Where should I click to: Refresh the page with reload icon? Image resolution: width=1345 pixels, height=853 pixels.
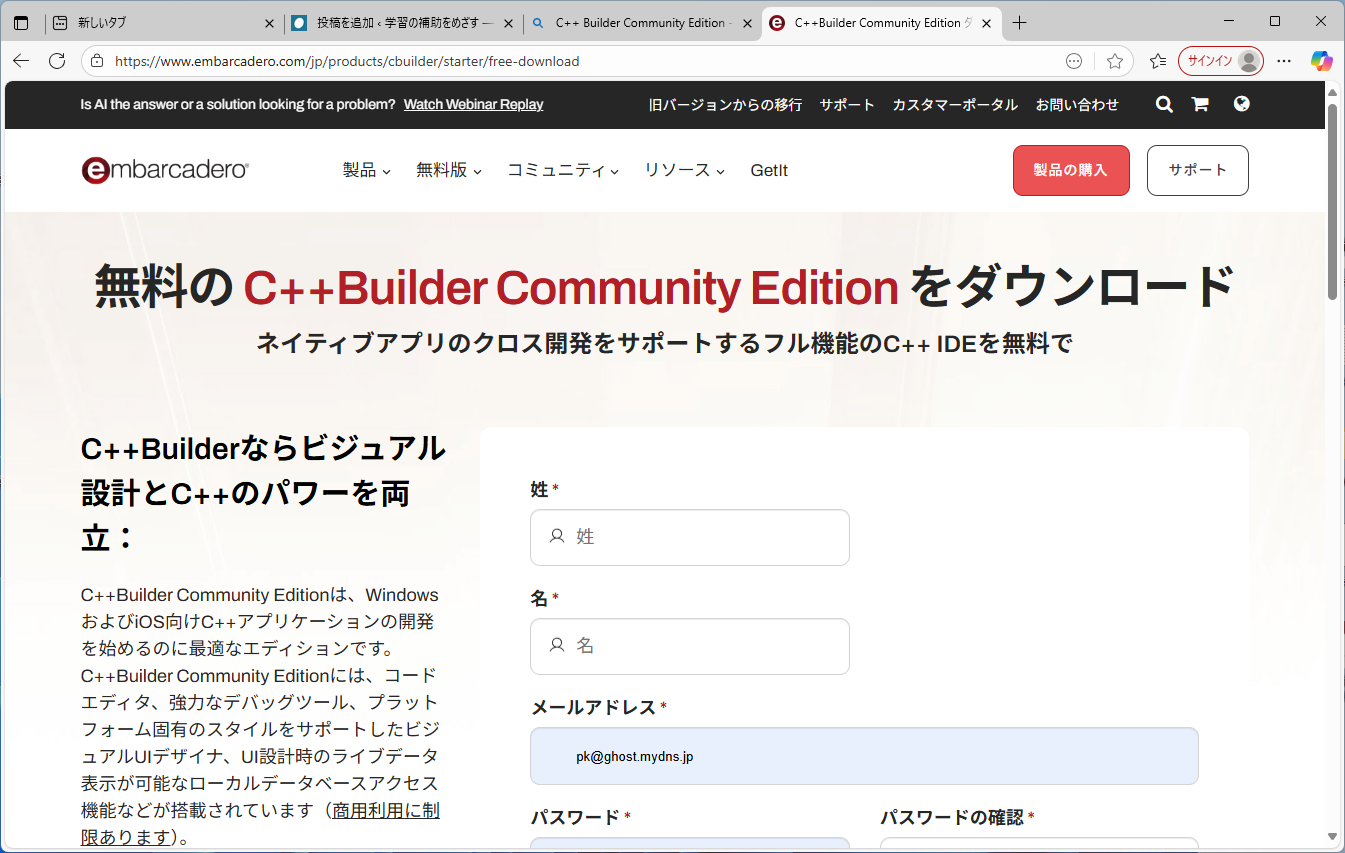pyautogui.click(x=57, y=61)
